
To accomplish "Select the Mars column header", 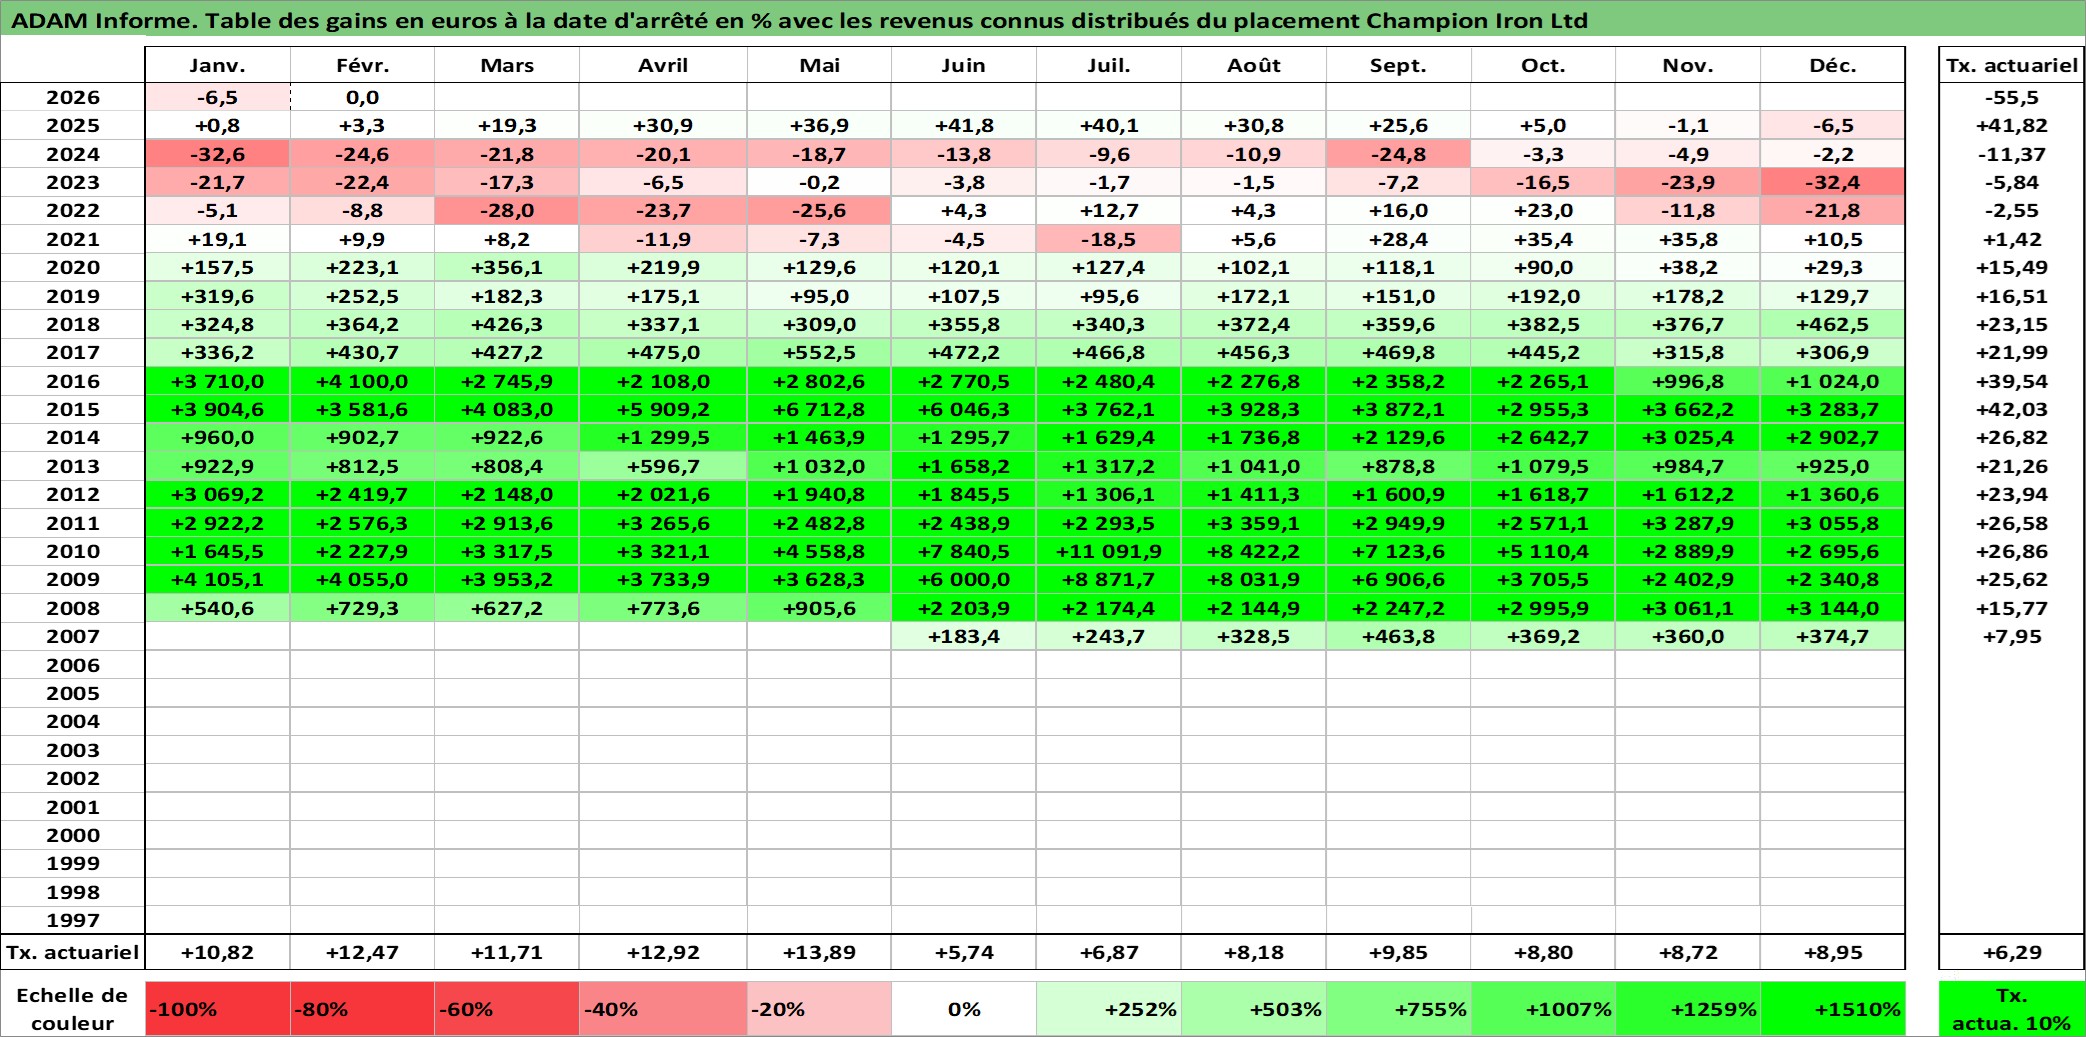I will coord(507,65).
